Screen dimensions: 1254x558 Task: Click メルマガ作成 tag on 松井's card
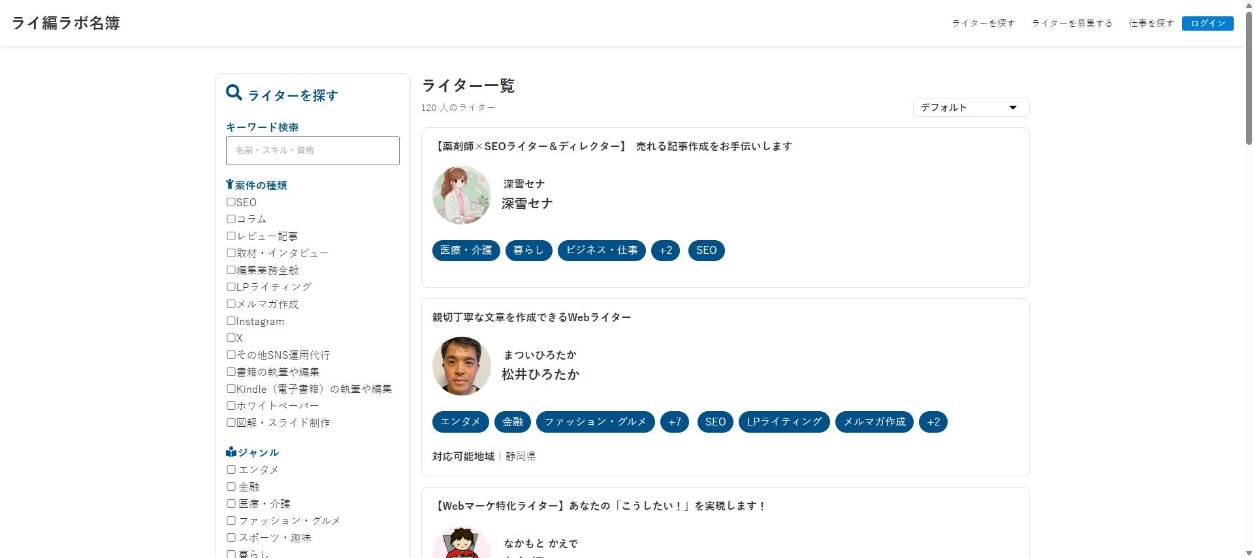[x=875, y=422]
